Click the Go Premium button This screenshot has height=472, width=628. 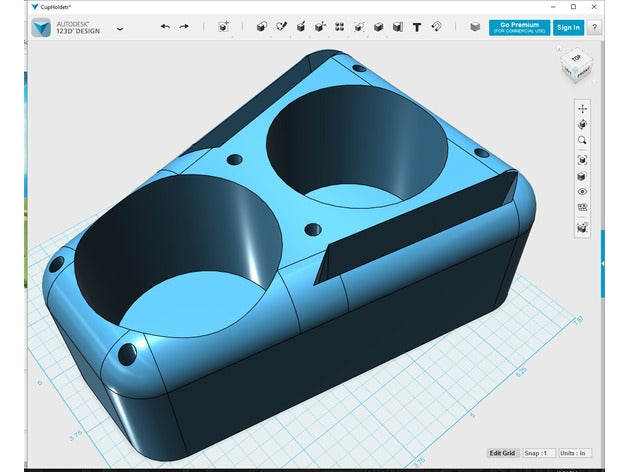point(519,28)
